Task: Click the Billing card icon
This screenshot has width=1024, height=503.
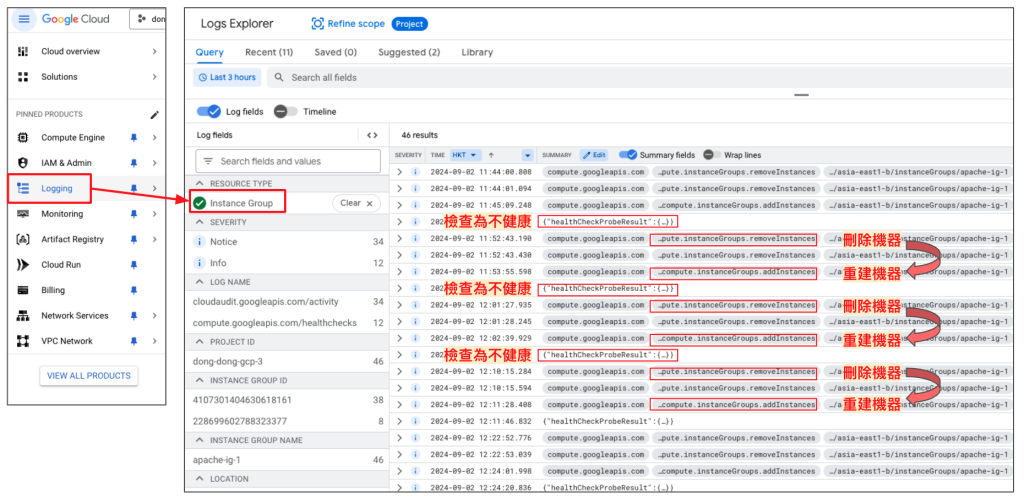Action: (x=23, y=290)
